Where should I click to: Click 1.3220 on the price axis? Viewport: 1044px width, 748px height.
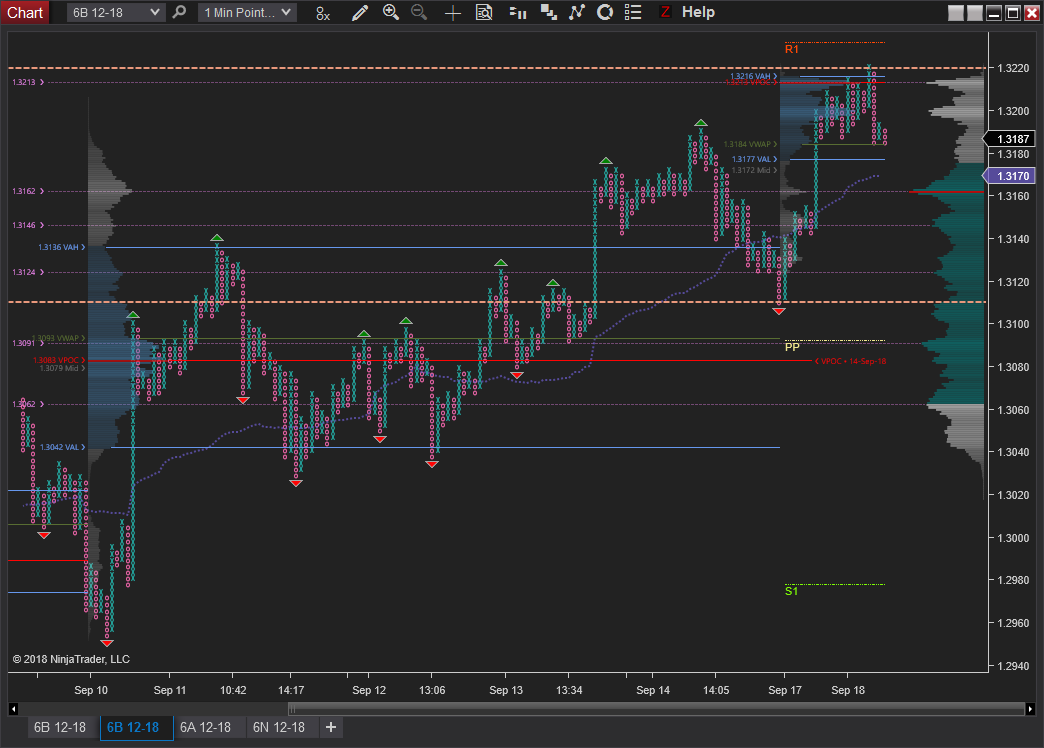(x=1013, y=68)
